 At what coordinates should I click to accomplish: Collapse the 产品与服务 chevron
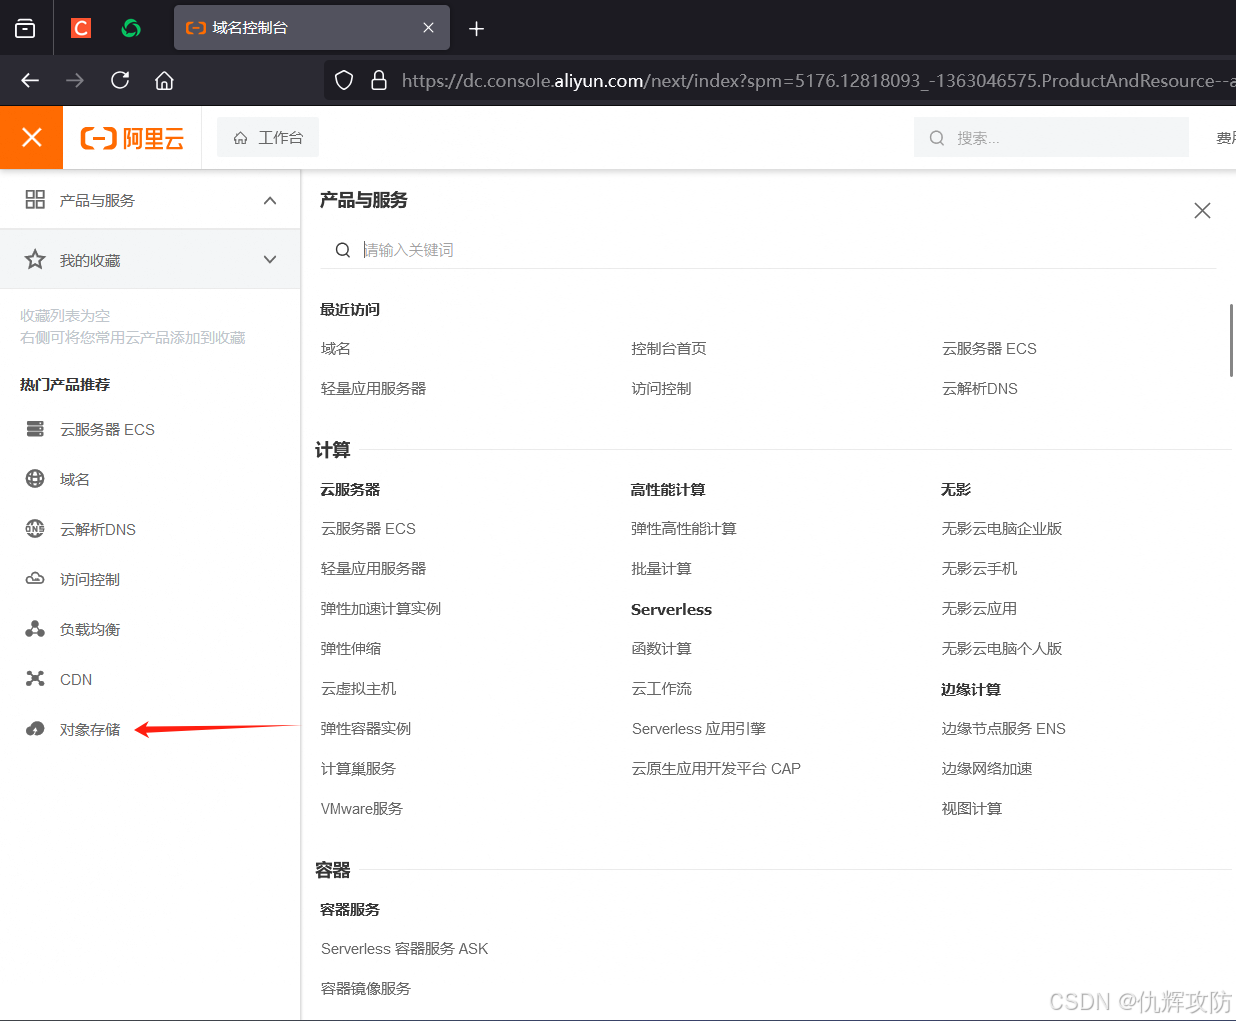270,200
